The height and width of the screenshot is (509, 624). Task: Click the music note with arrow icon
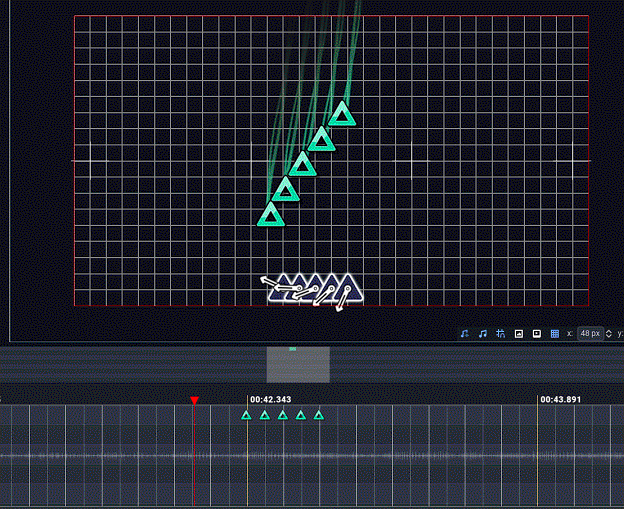click(464, 333)
